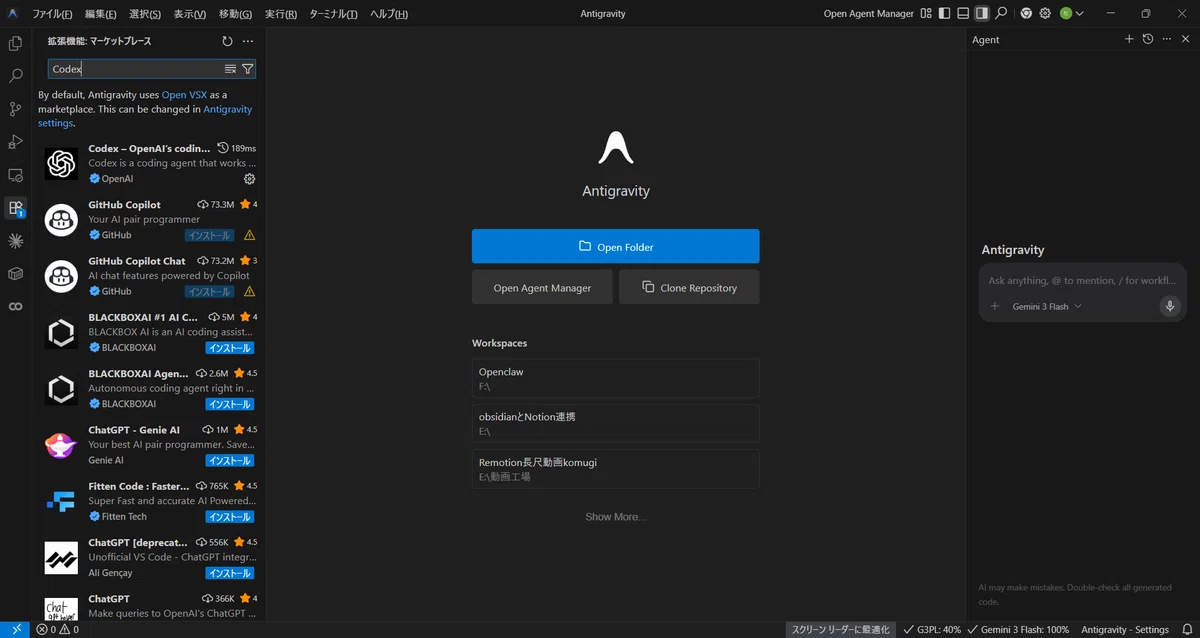Image resolution: width=1200 pixels, height=638 pixels.
Task: Toggle bottom panel visibility
Action: (x=963, y=13)
